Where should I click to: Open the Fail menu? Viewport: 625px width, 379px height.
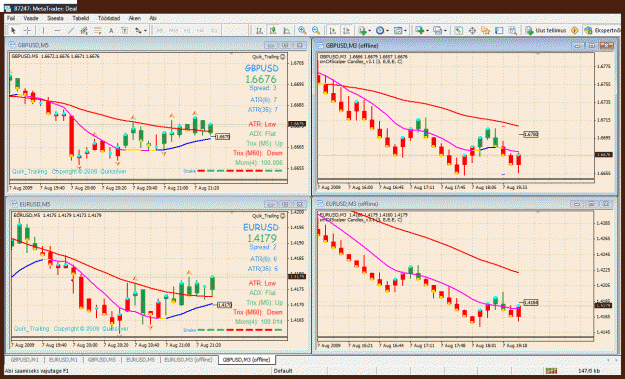pos(11,18)
